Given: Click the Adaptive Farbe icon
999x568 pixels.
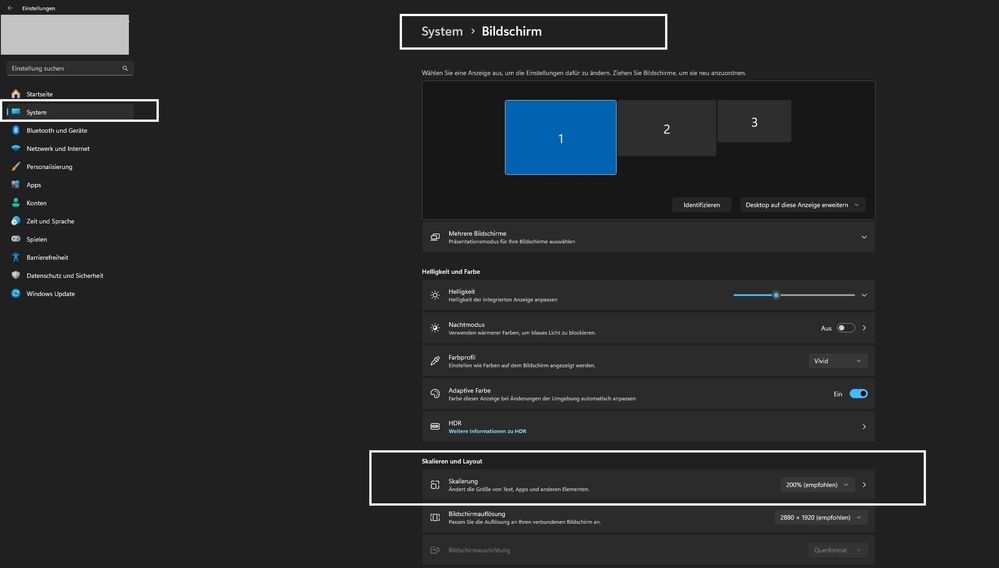Looking at the screenshot, I should click(x=435, y=394).
